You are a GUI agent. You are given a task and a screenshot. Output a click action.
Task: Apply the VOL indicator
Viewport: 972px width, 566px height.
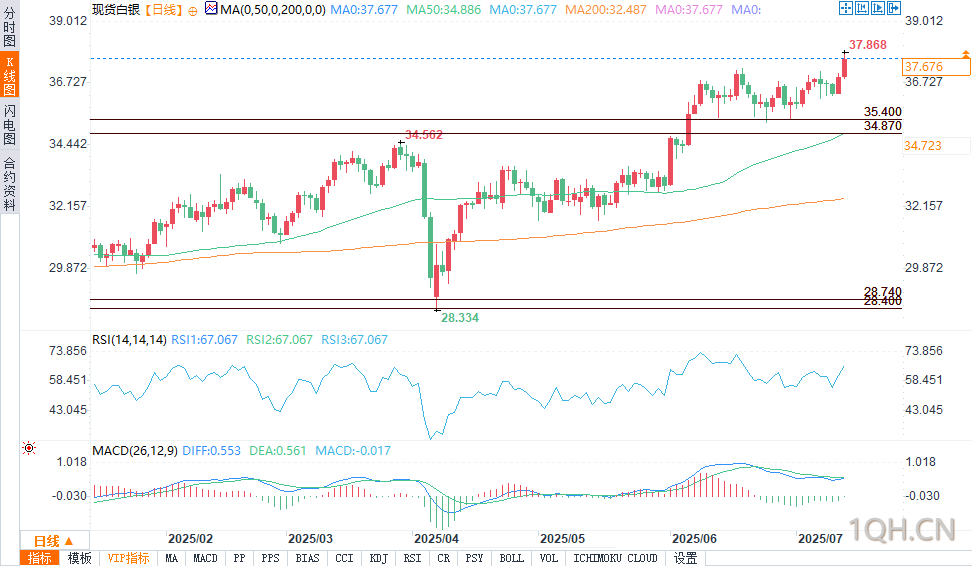click(x=549, y=558)
